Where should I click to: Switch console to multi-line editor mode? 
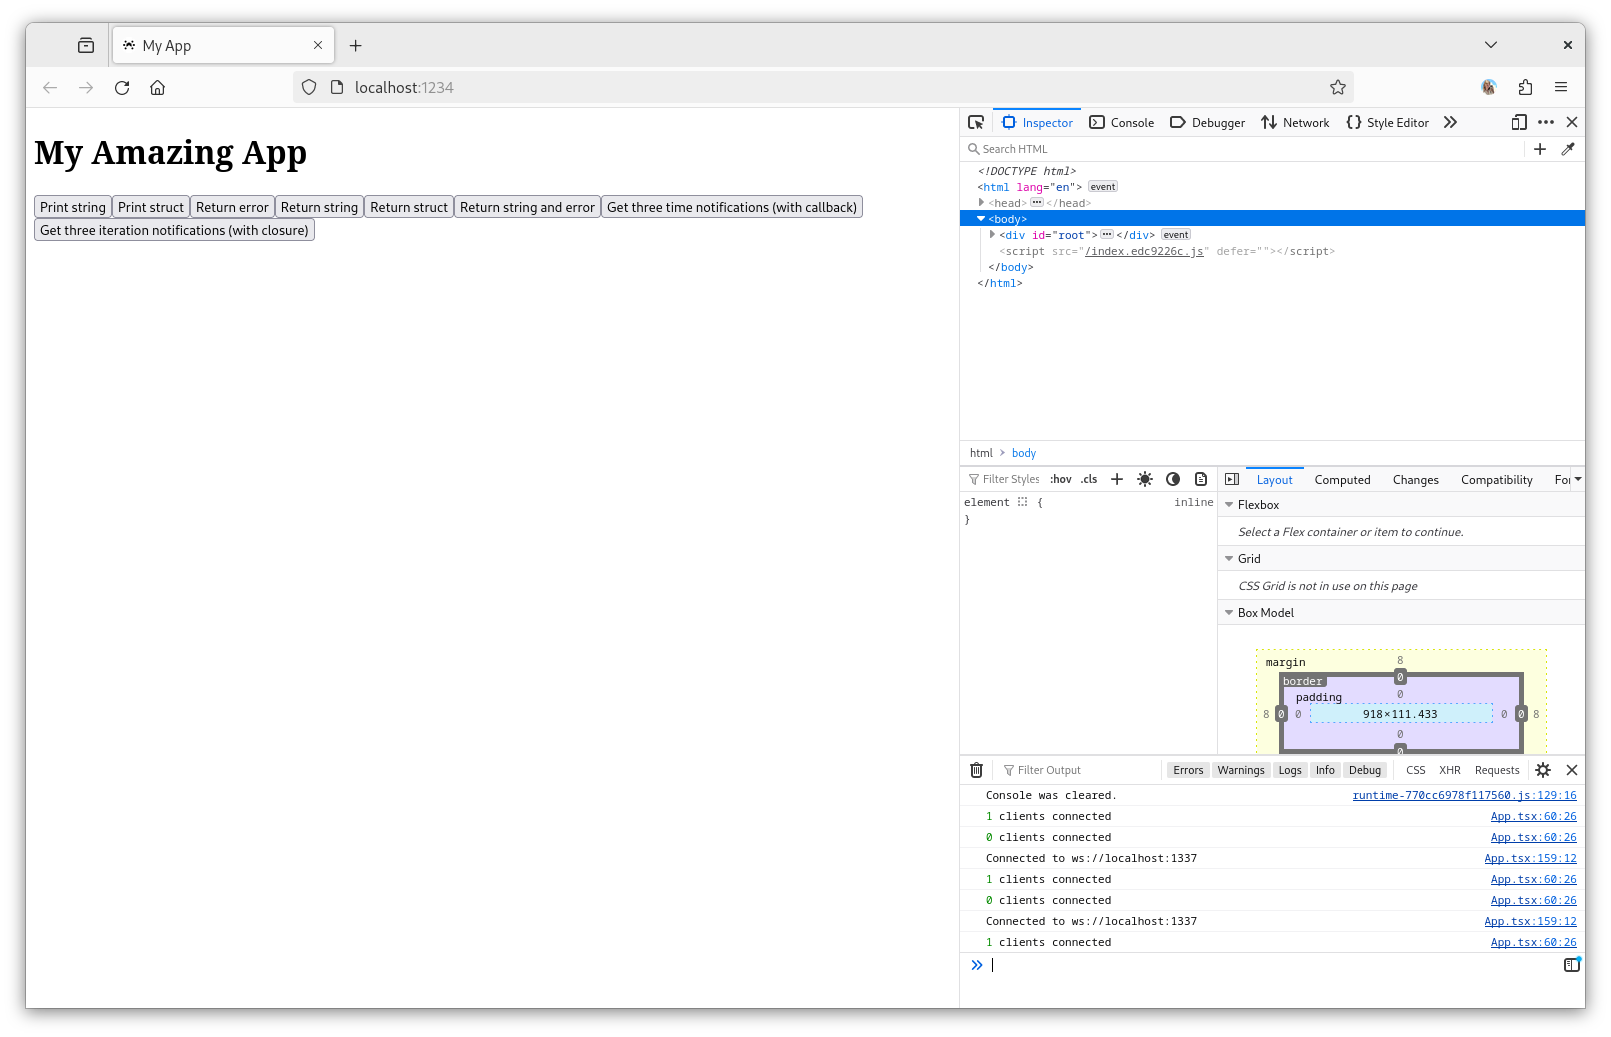tap(1572, 965)
